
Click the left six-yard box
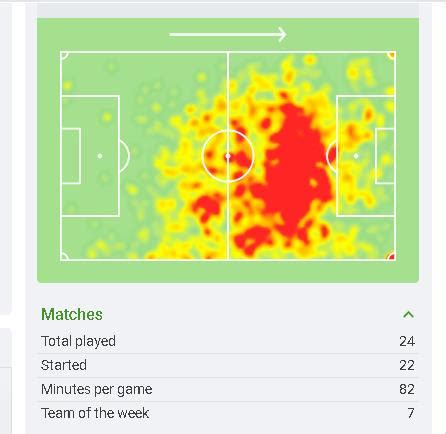(71, 156)
